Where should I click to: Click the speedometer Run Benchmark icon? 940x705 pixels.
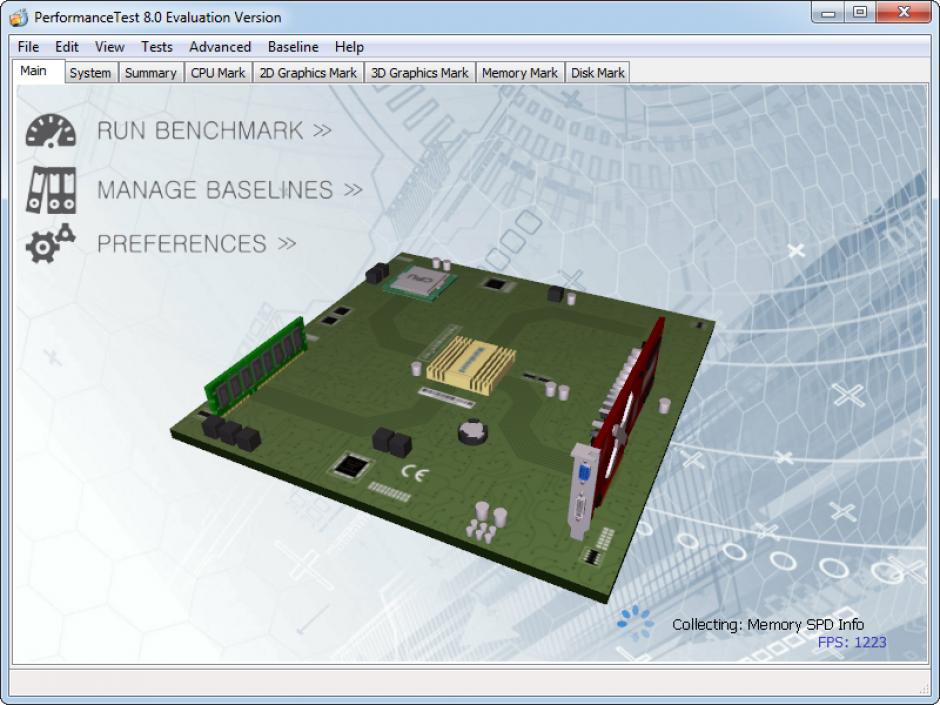pyautogui.click(x=51, y=131)
